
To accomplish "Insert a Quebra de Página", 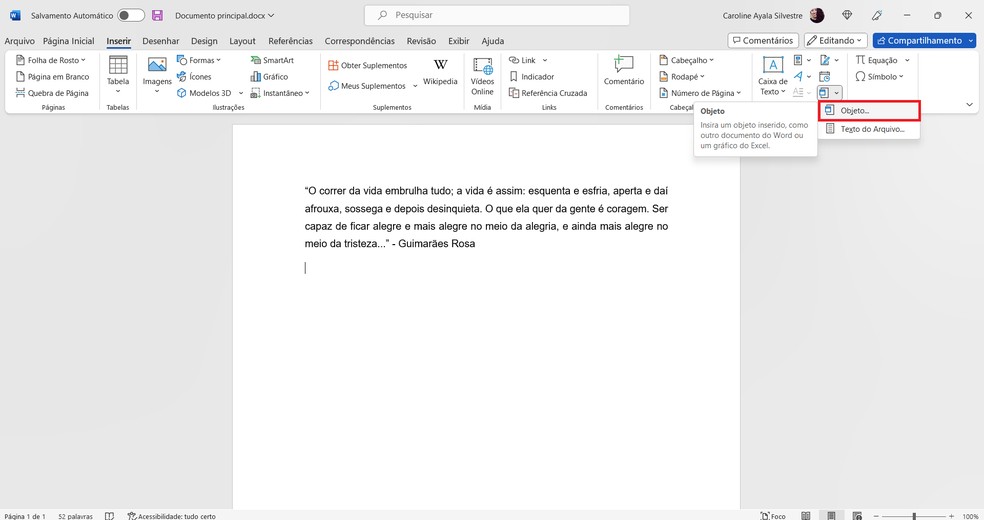I will tap(52, 93).
